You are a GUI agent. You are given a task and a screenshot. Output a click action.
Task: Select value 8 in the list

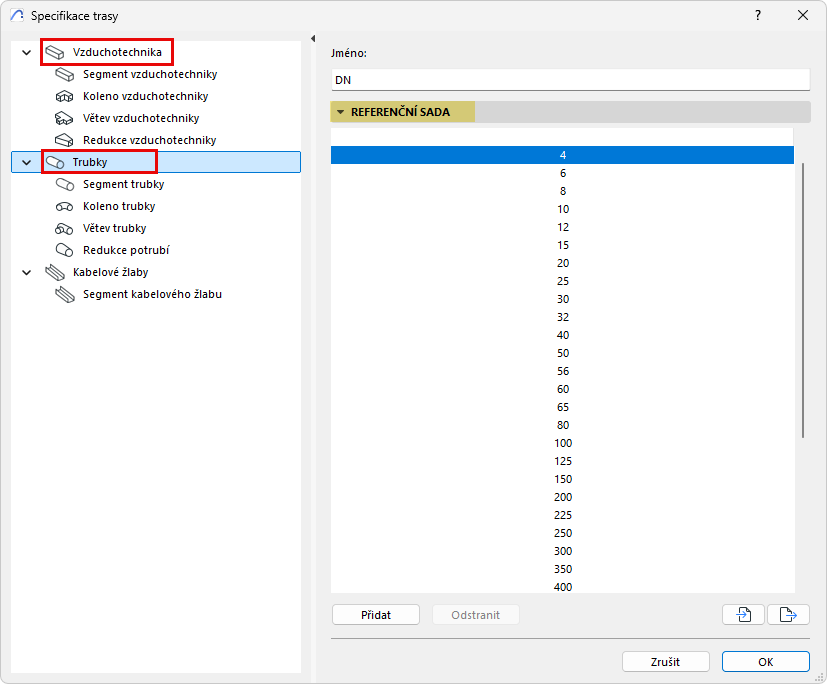coord(562,191)
